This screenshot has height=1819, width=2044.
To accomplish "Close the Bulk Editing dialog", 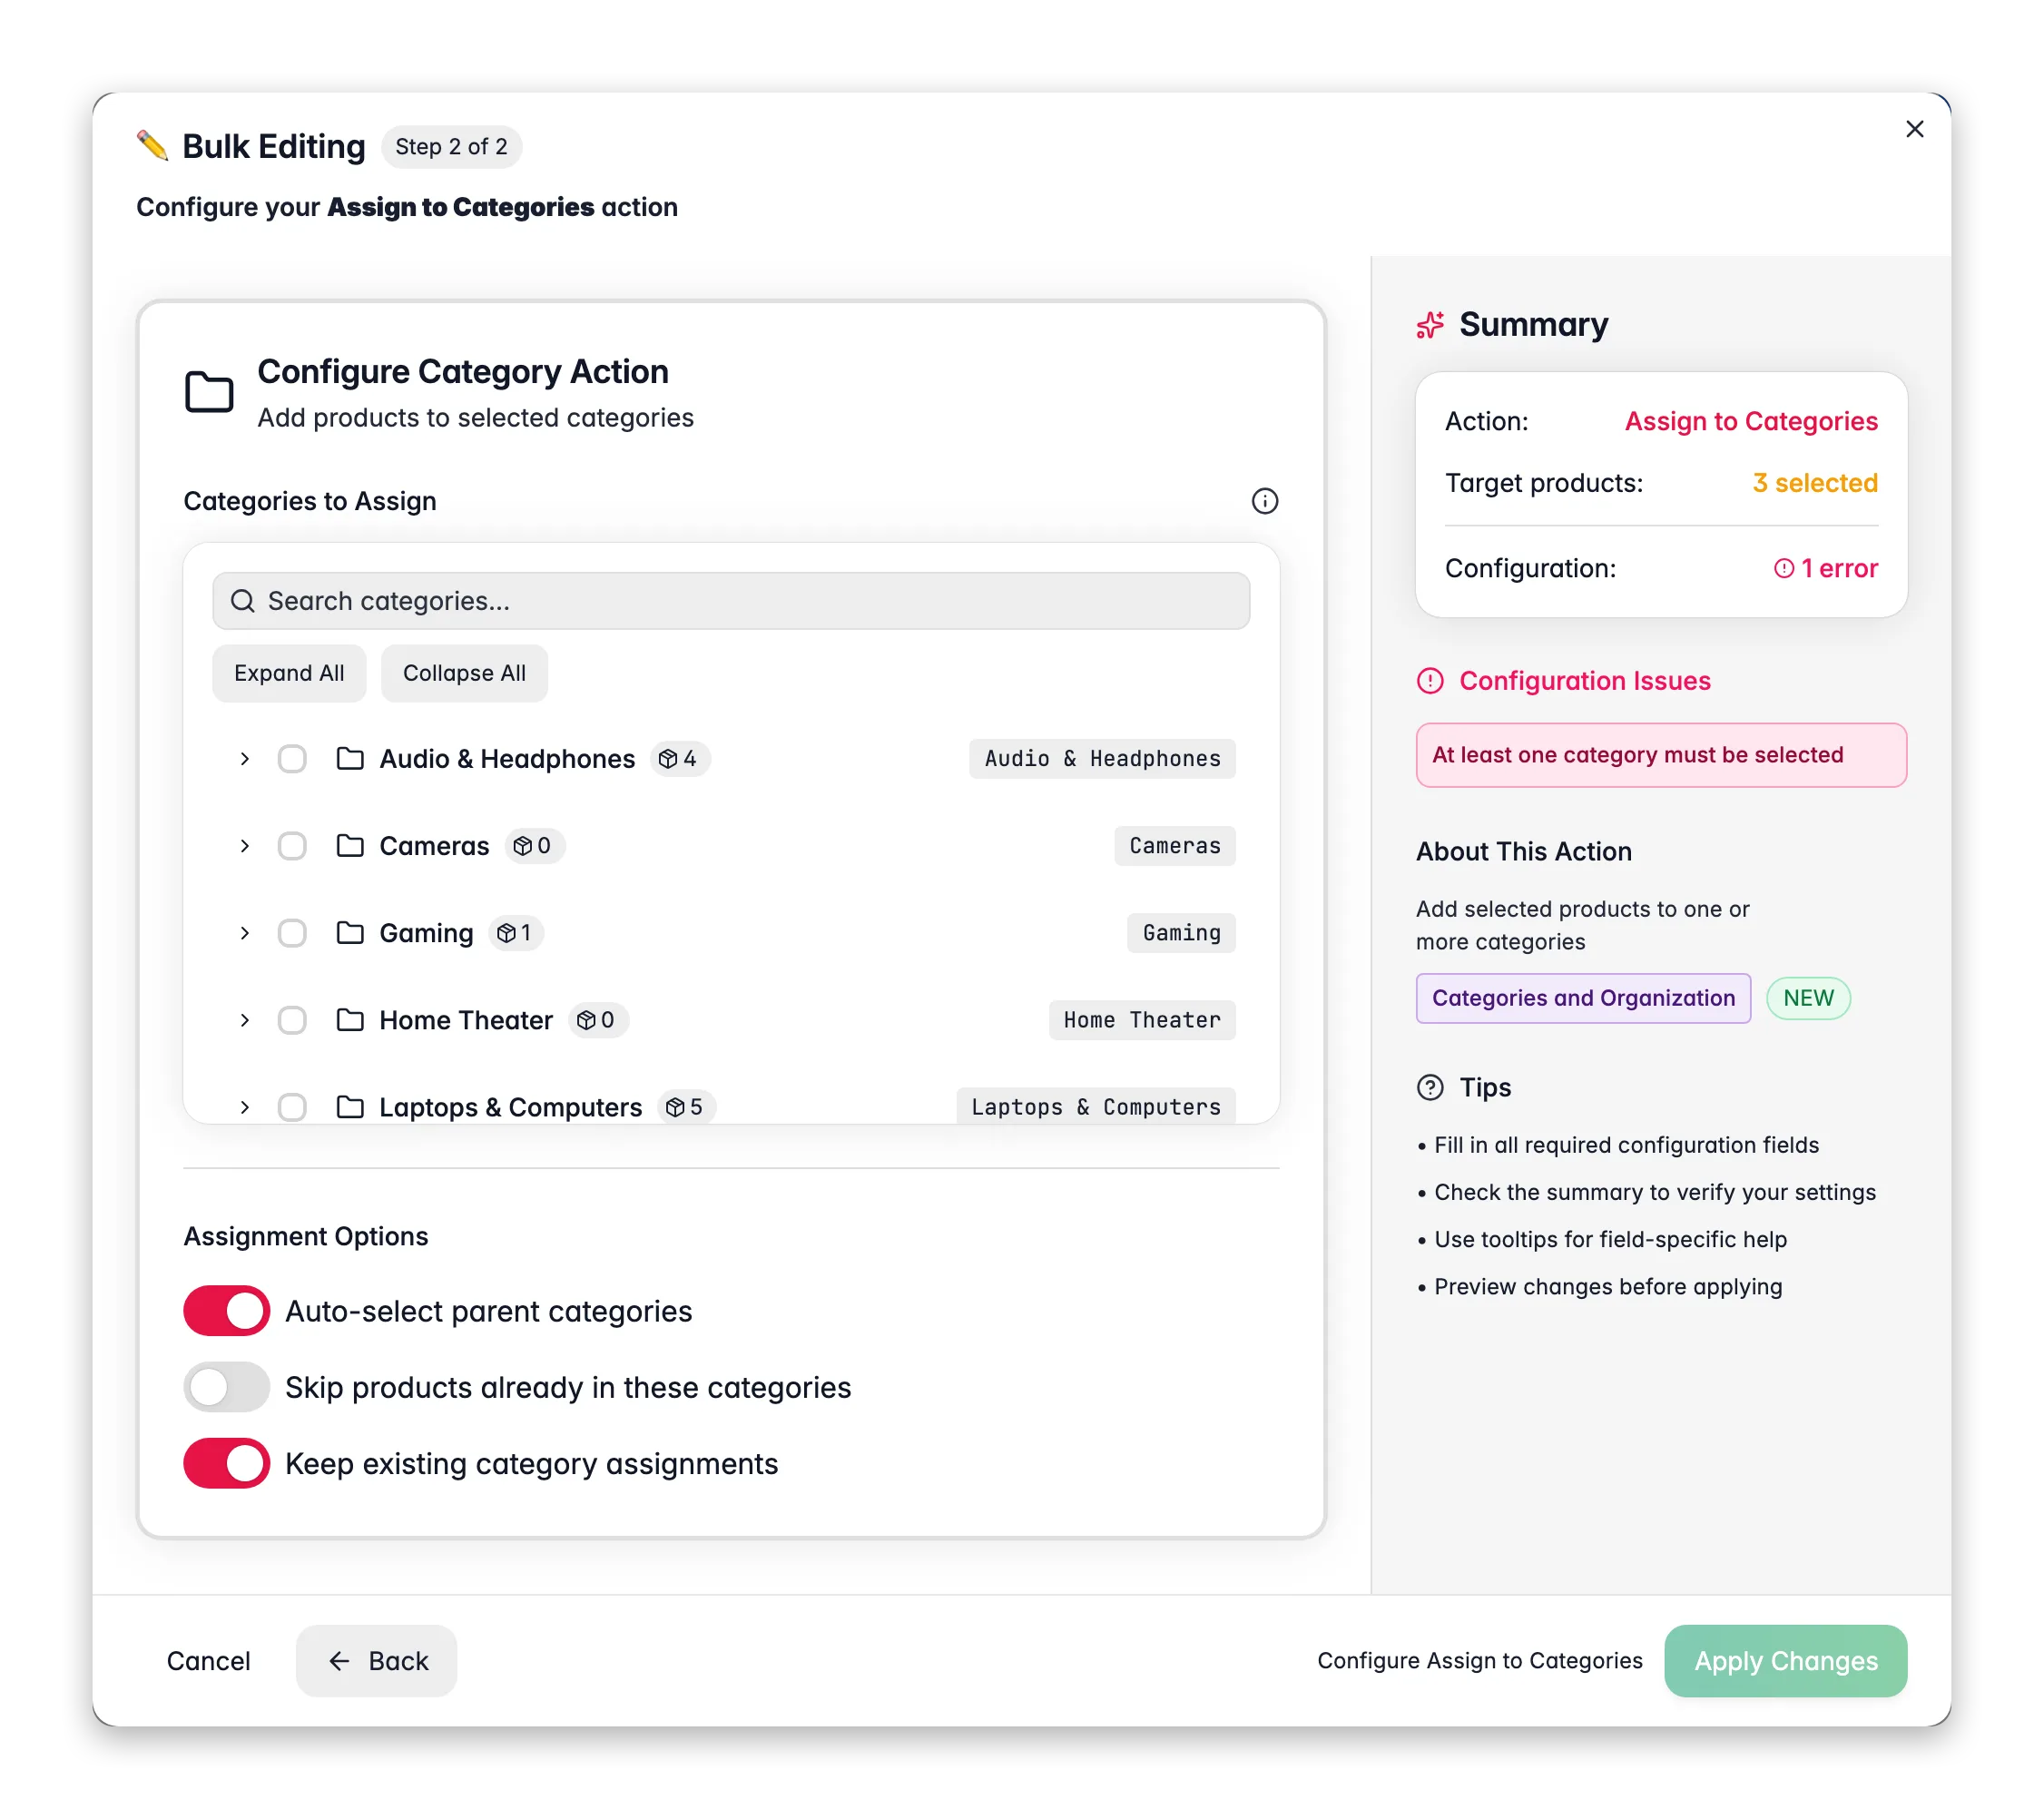I will pyautogui.click(x=1914, y=129).
